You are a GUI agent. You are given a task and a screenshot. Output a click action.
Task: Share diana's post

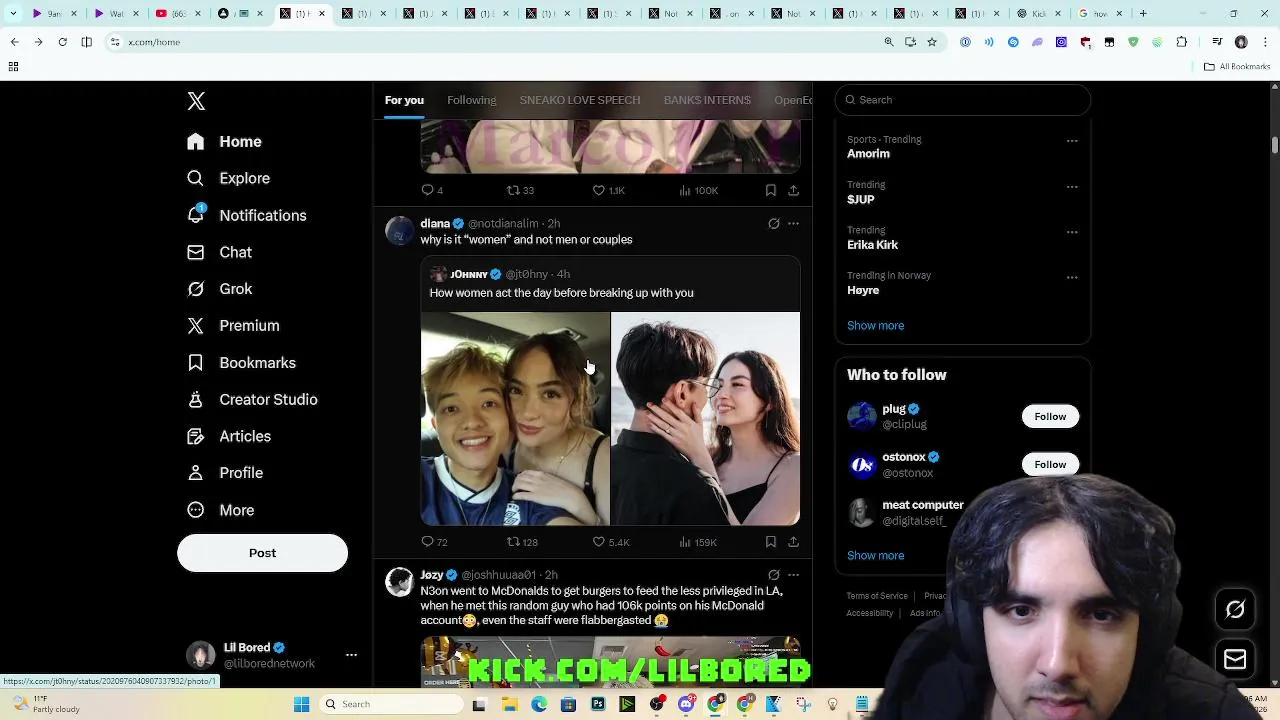tap(793, 542)
